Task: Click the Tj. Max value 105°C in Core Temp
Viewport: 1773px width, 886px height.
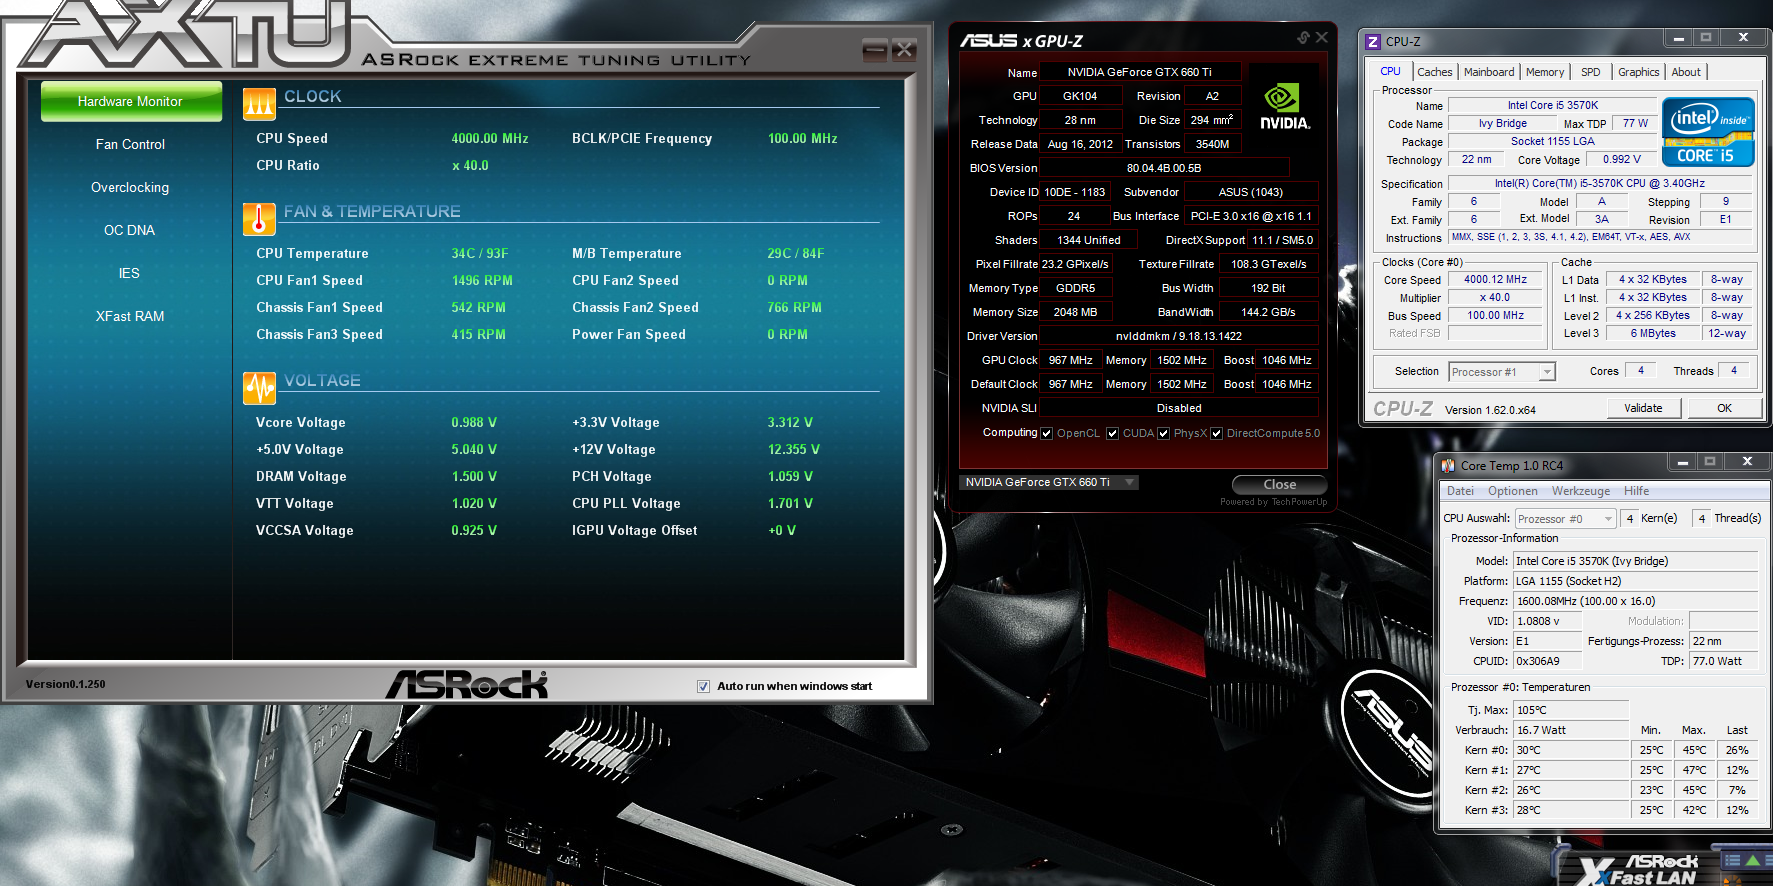Action: pos(1572,710)
